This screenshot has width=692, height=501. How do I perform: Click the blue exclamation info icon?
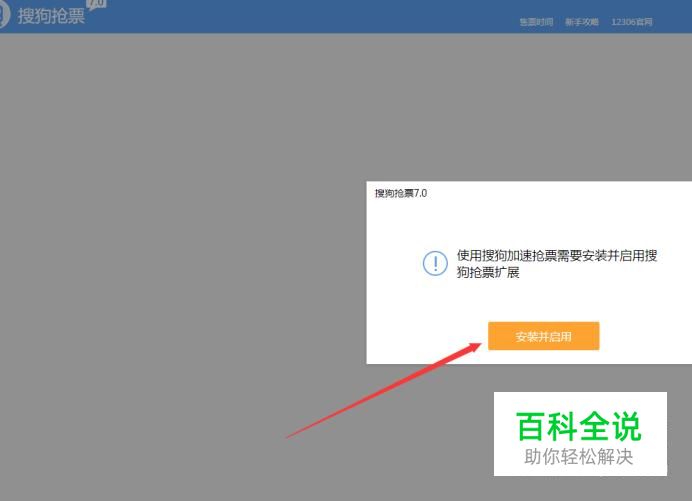click(435, 263)
